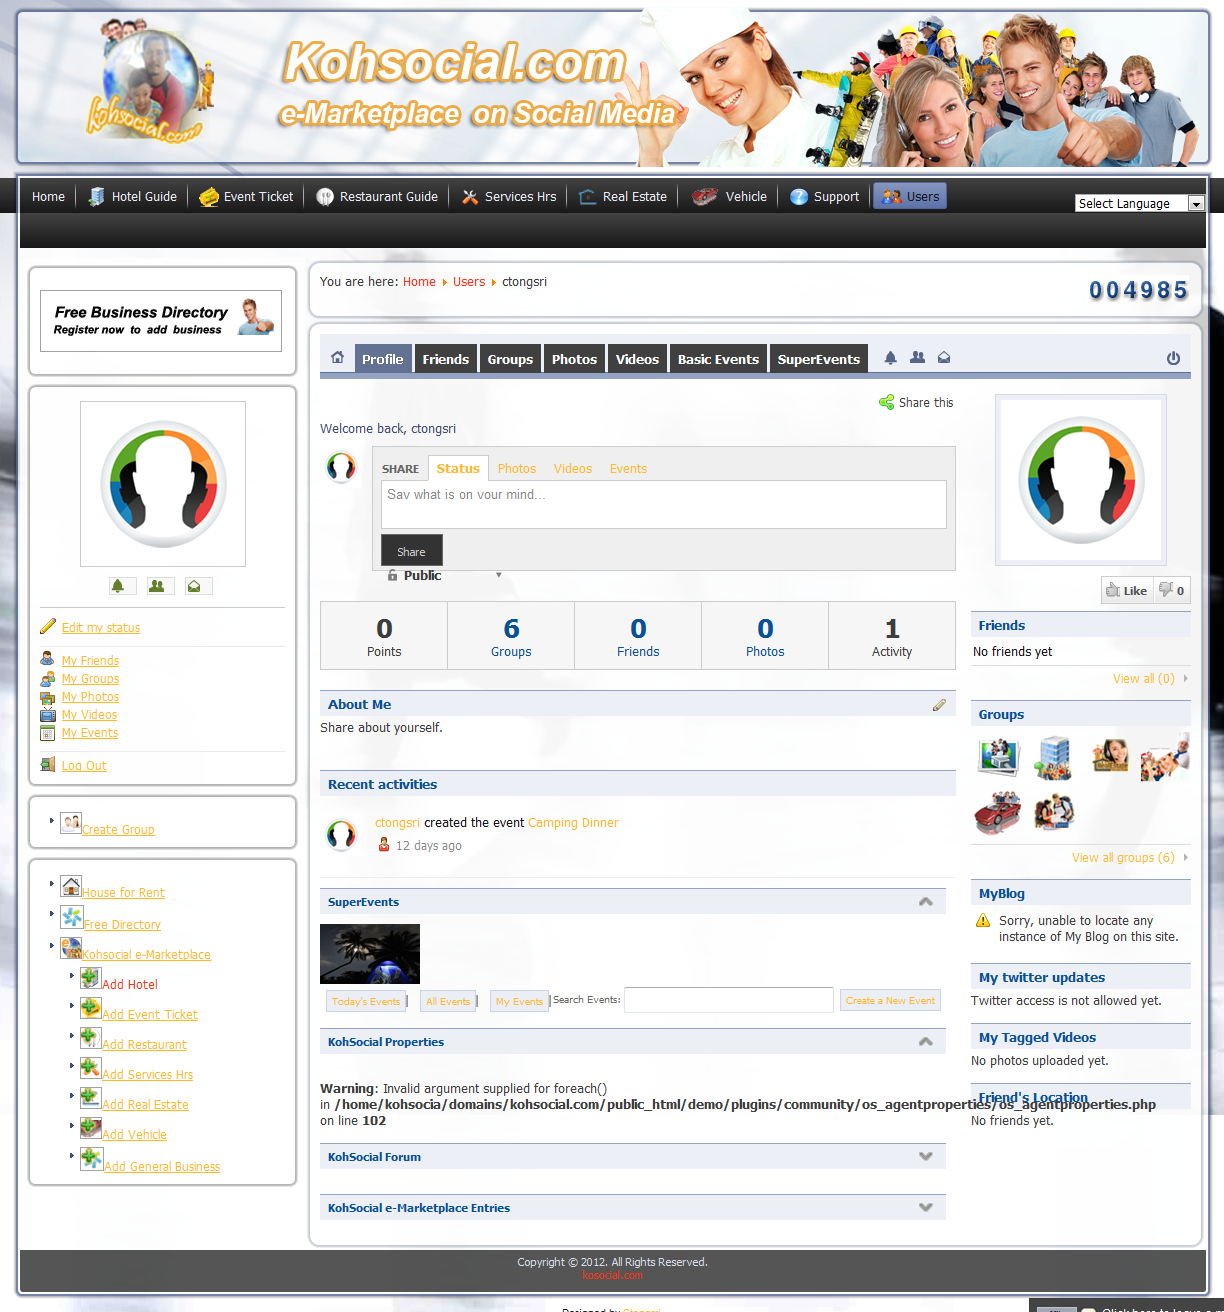This screenshot has height=1312, width=1224.
Task: Open friend requests icon in profile toolbar
Action: [x=917, y=358]
